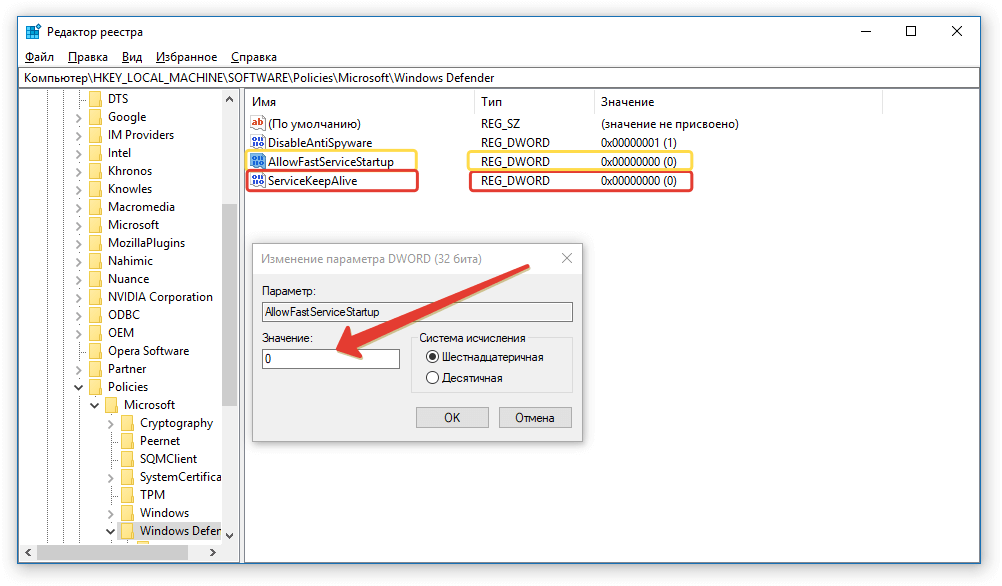Click the MozillaPlugins folder icon
Image resolution: width=1002 pixels, height=586 pixels.
click(95, 243)
